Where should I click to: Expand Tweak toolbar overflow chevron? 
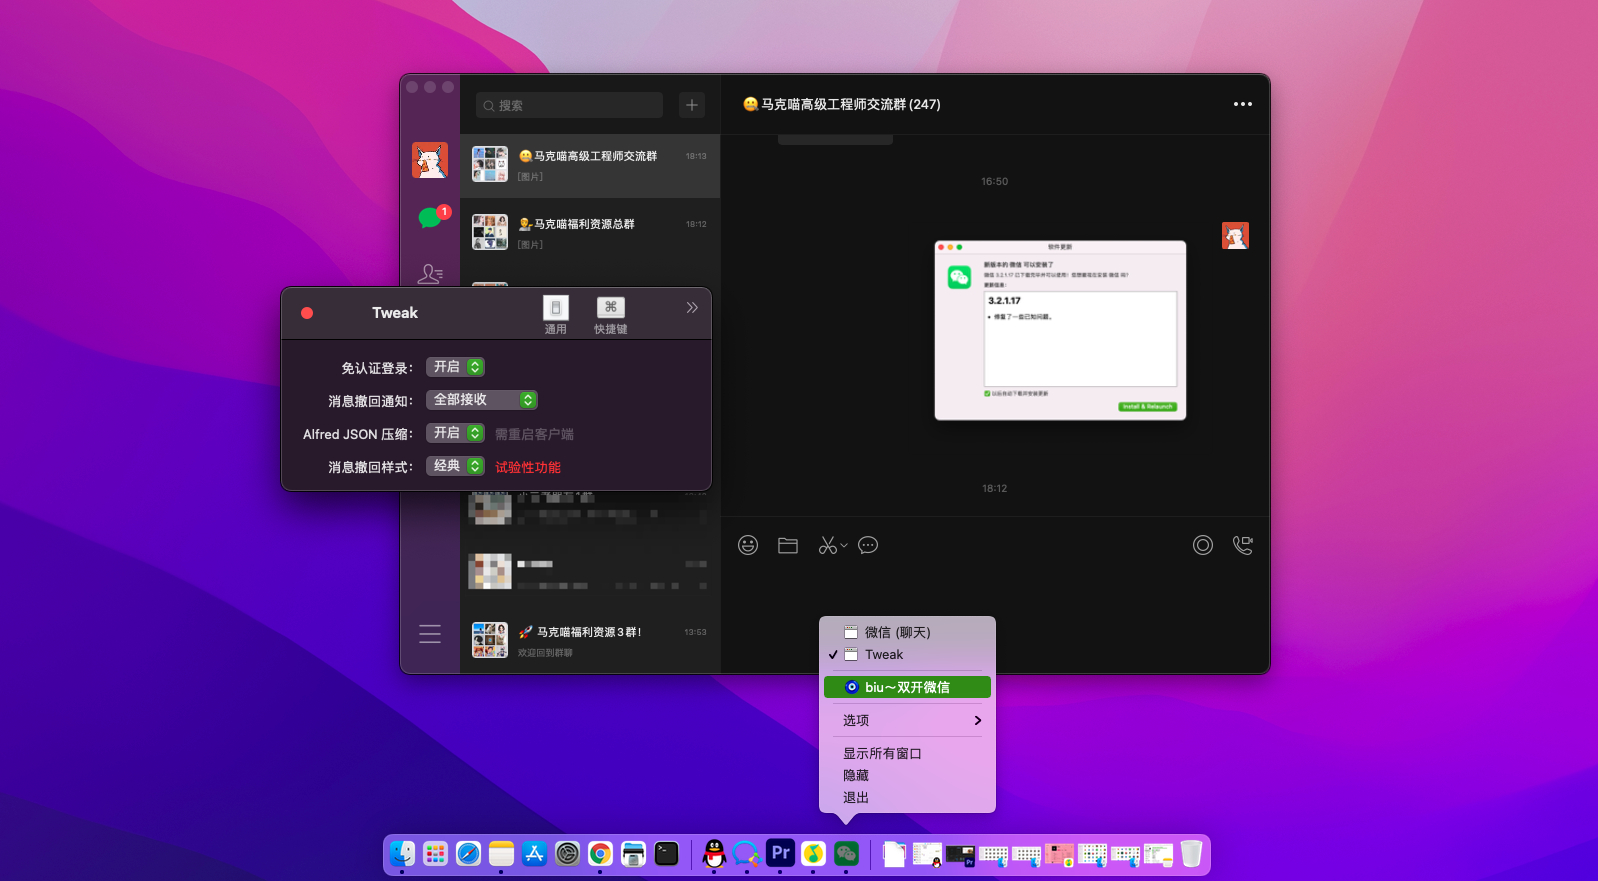pyautogui.click(x=692, y=308)
